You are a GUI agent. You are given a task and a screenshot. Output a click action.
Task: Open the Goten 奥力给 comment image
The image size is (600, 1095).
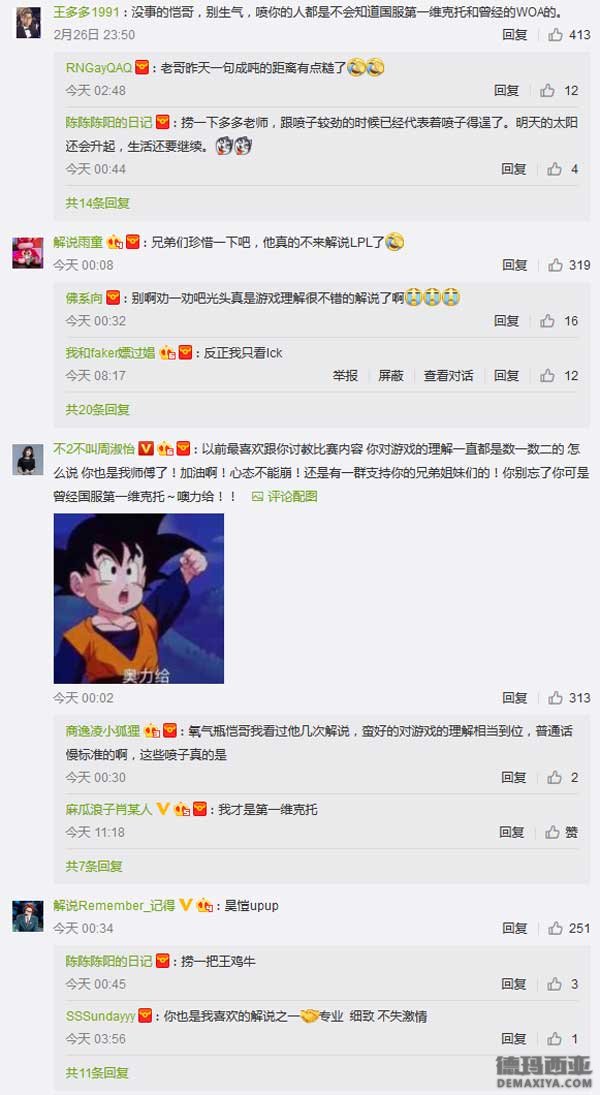(x=139, y=598)
